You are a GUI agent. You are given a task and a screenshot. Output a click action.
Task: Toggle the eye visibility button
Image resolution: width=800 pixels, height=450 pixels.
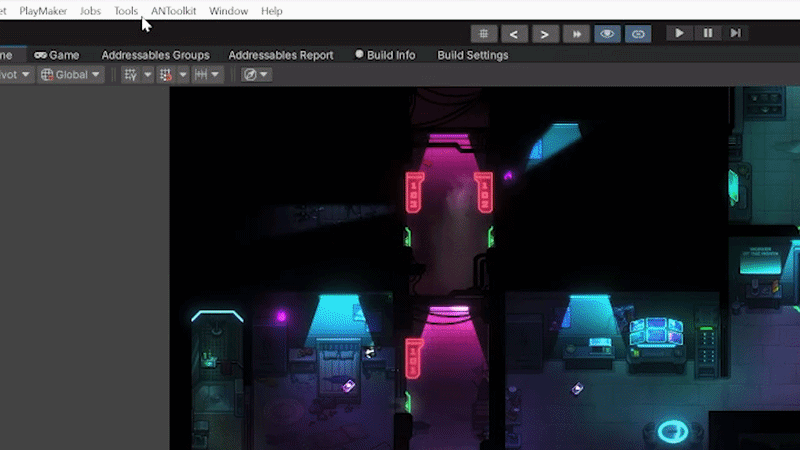(606, 34)
